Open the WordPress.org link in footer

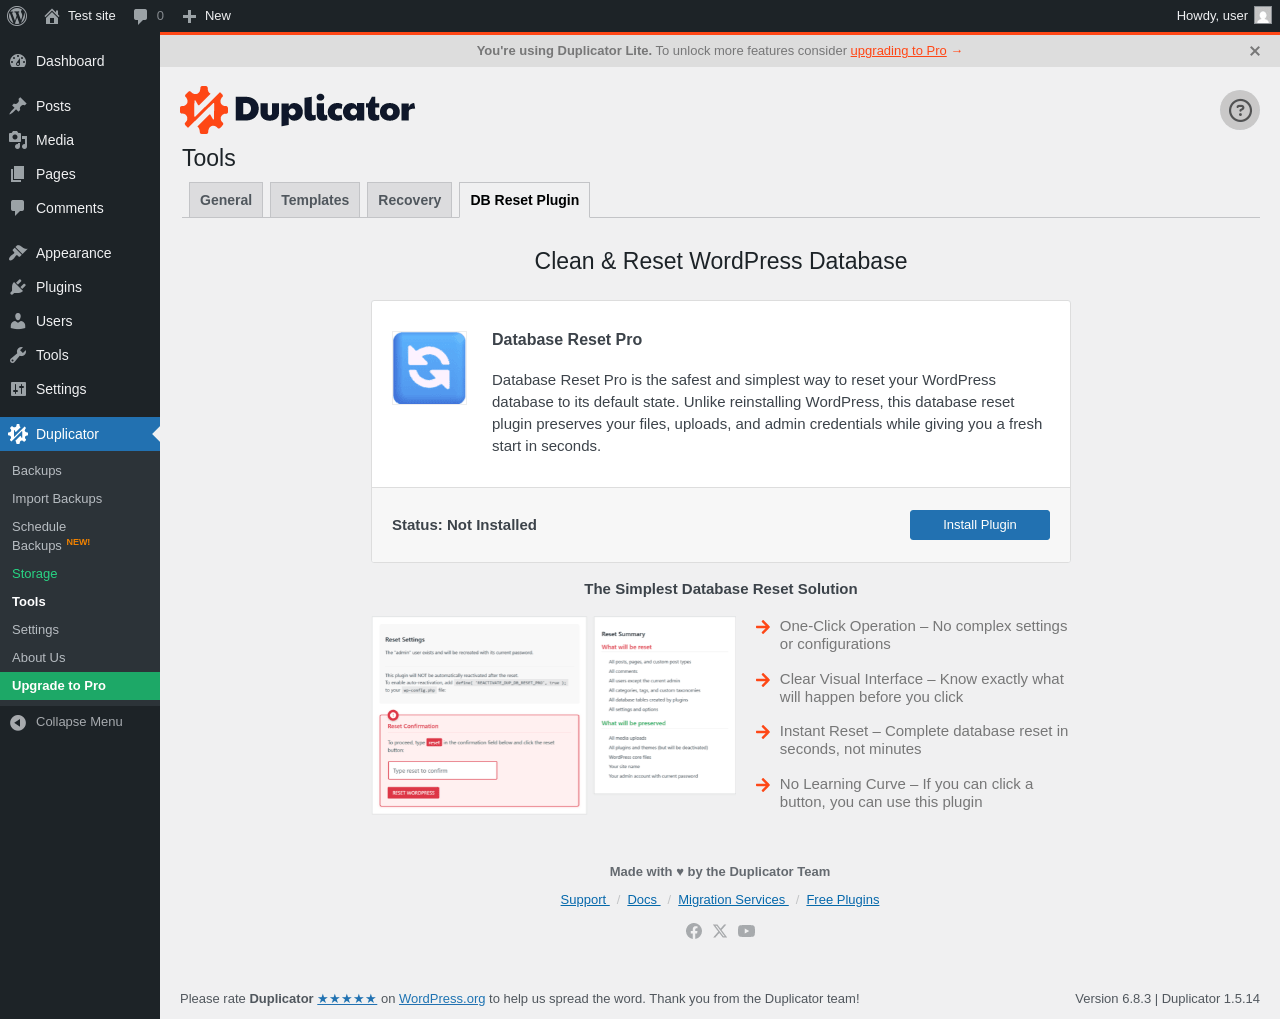pyautogui.click(x=442, y=999)
